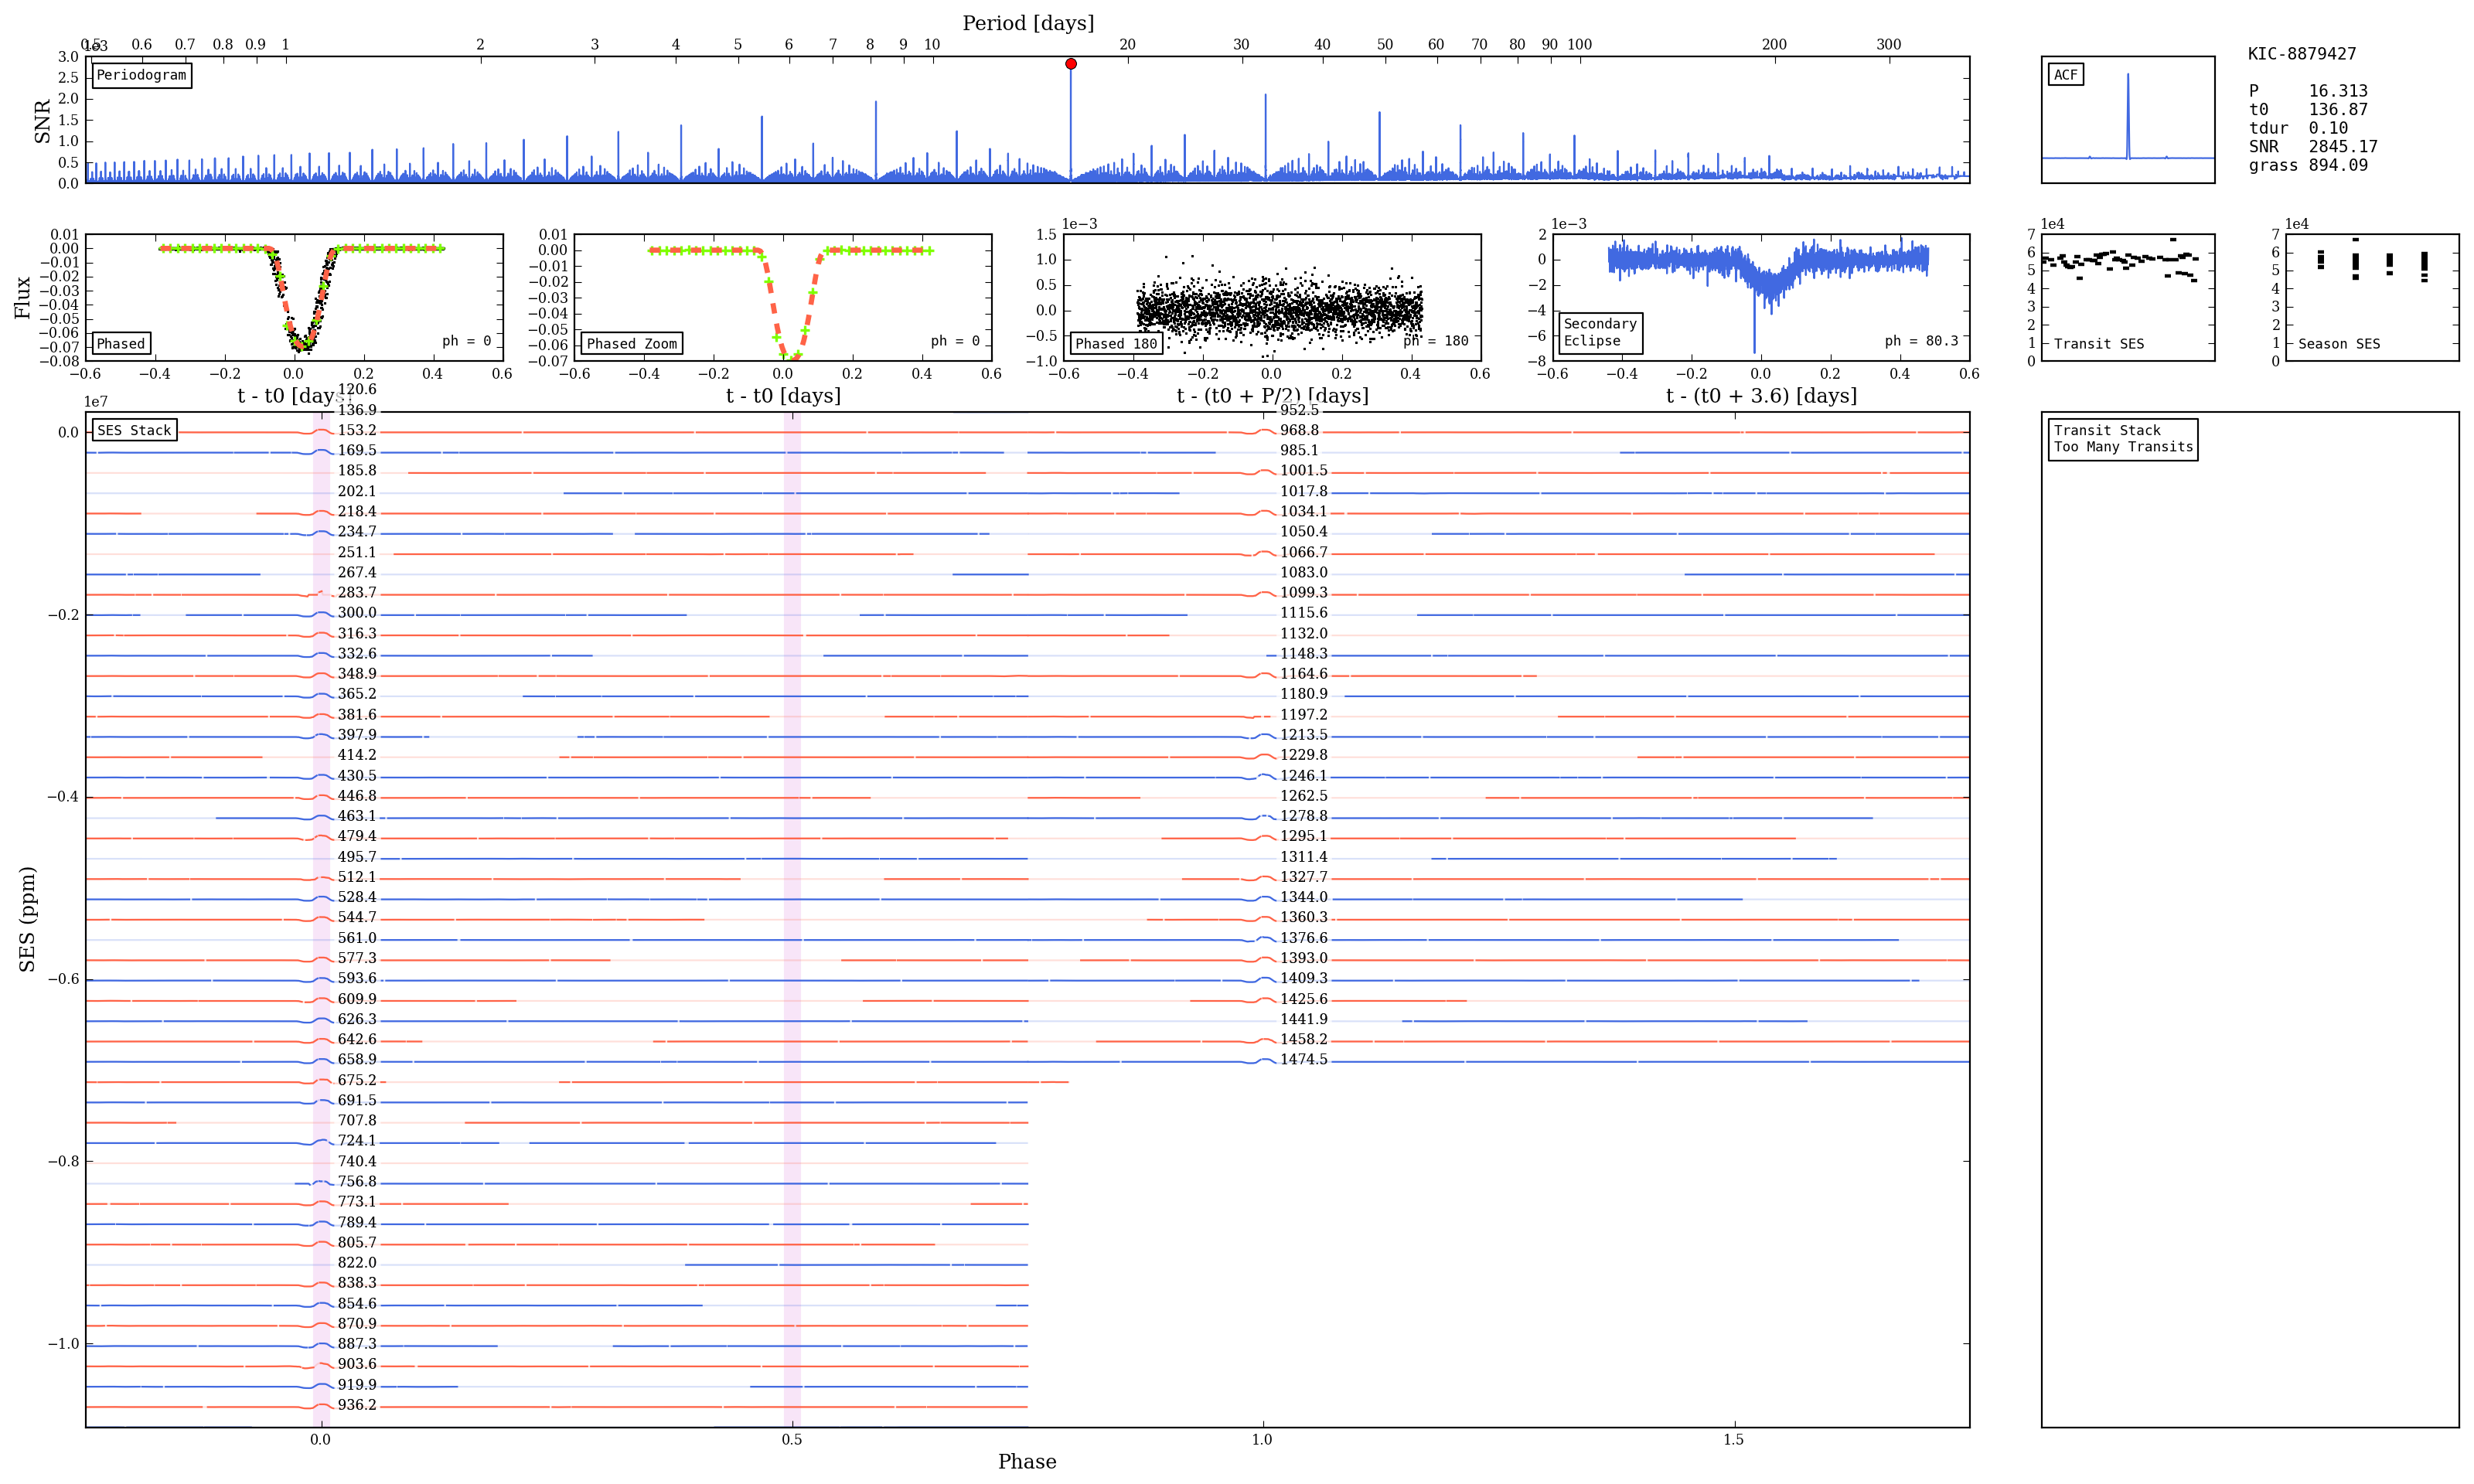Click the Phased plot label box
The width and height of the screenshot is (2474, 1484).
click(121, 343)
